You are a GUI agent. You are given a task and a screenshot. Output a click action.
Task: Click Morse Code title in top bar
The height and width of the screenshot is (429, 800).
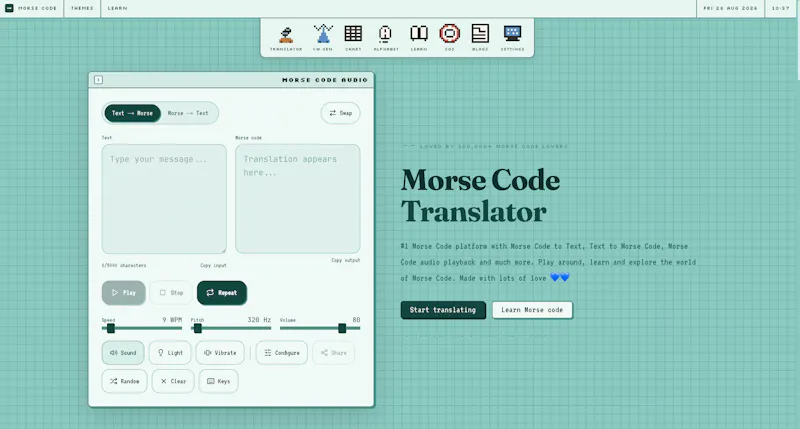(38, 8)
